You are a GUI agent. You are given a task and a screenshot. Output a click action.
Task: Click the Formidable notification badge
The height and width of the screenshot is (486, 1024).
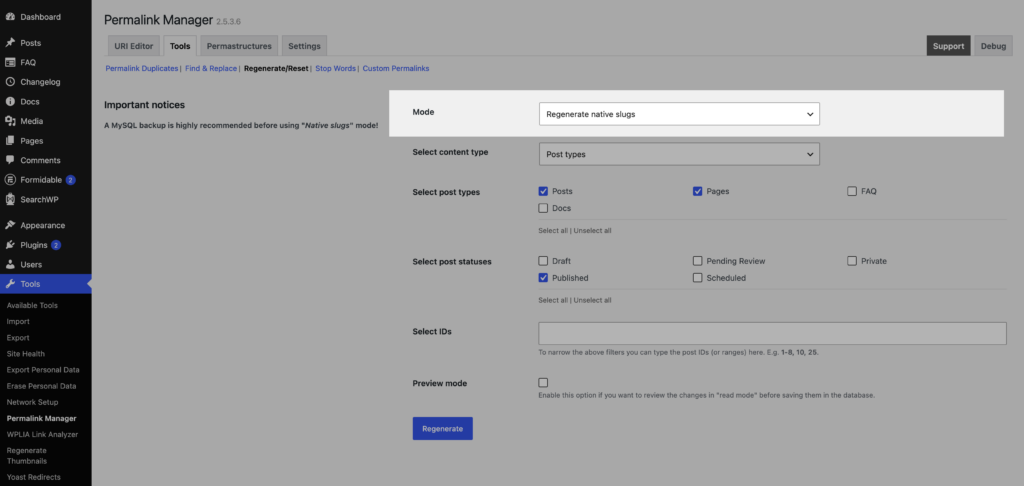coord(71,180)
